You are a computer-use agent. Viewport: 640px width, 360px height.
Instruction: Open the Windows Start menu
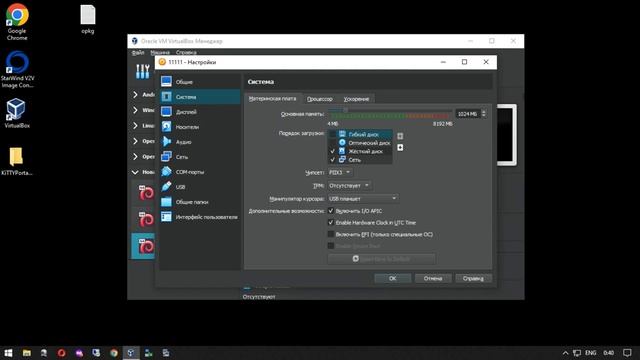[8, 353]
